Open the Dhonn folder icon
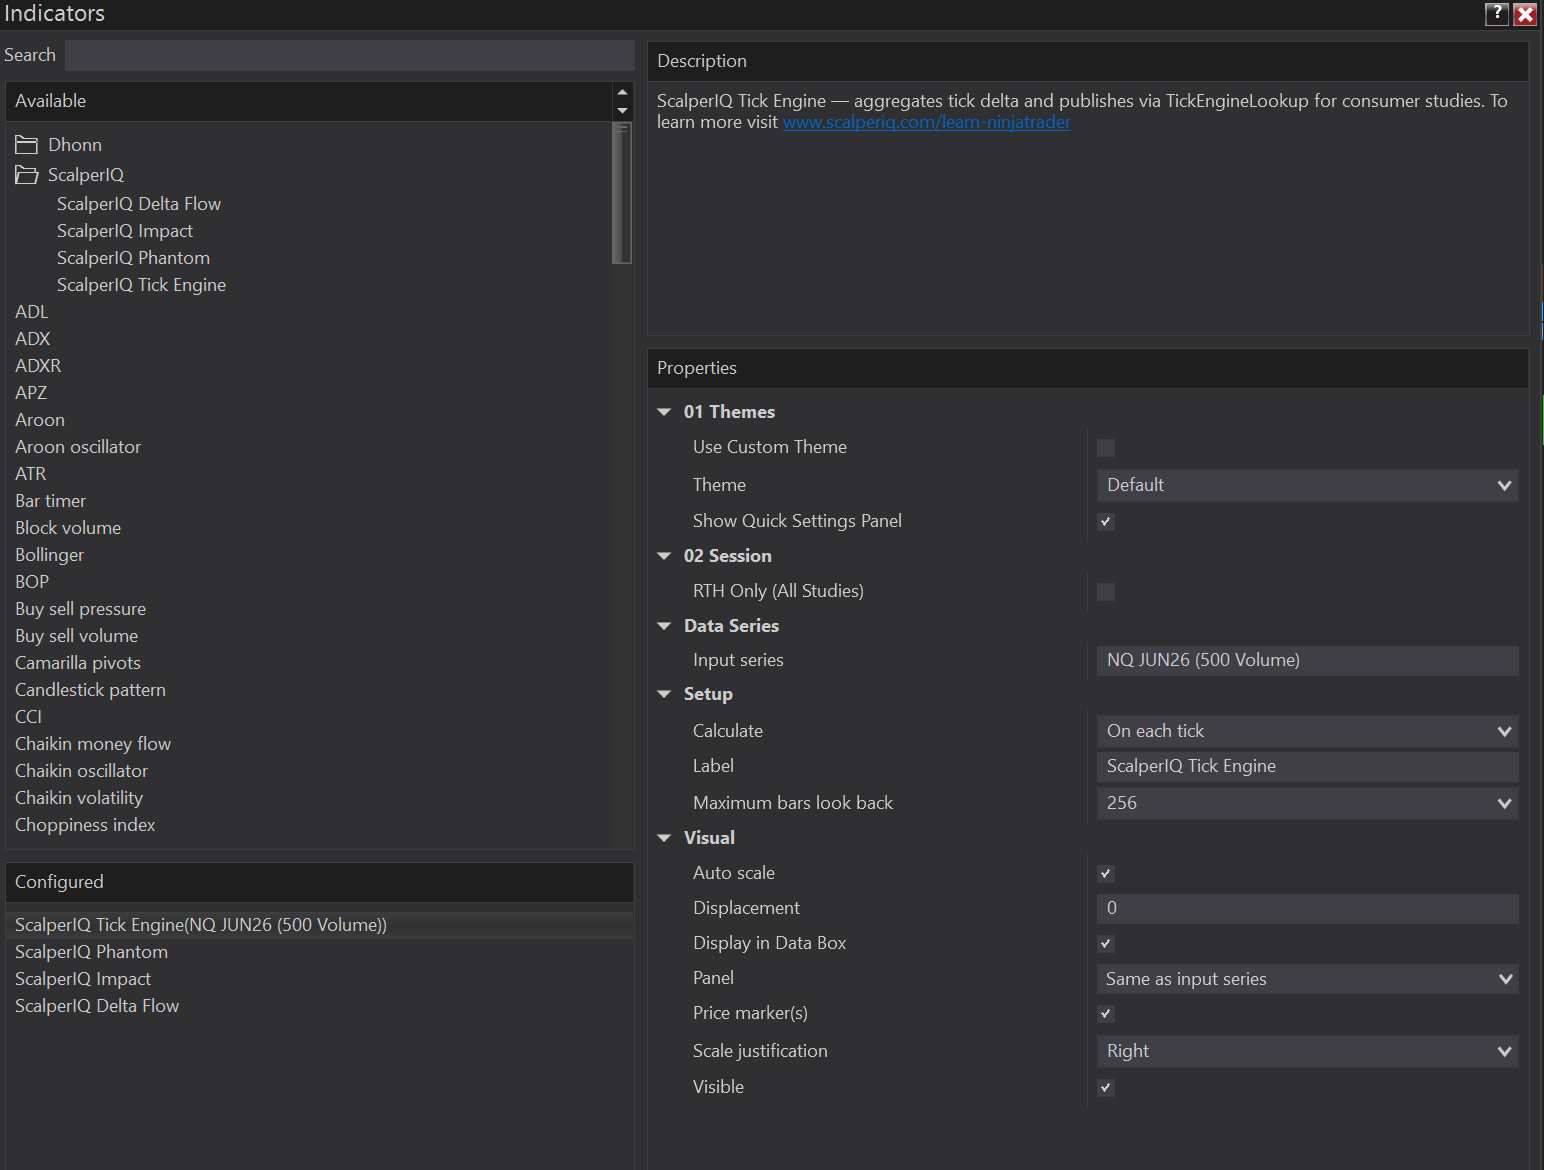 pyautogui.click(x=26, y=145)
